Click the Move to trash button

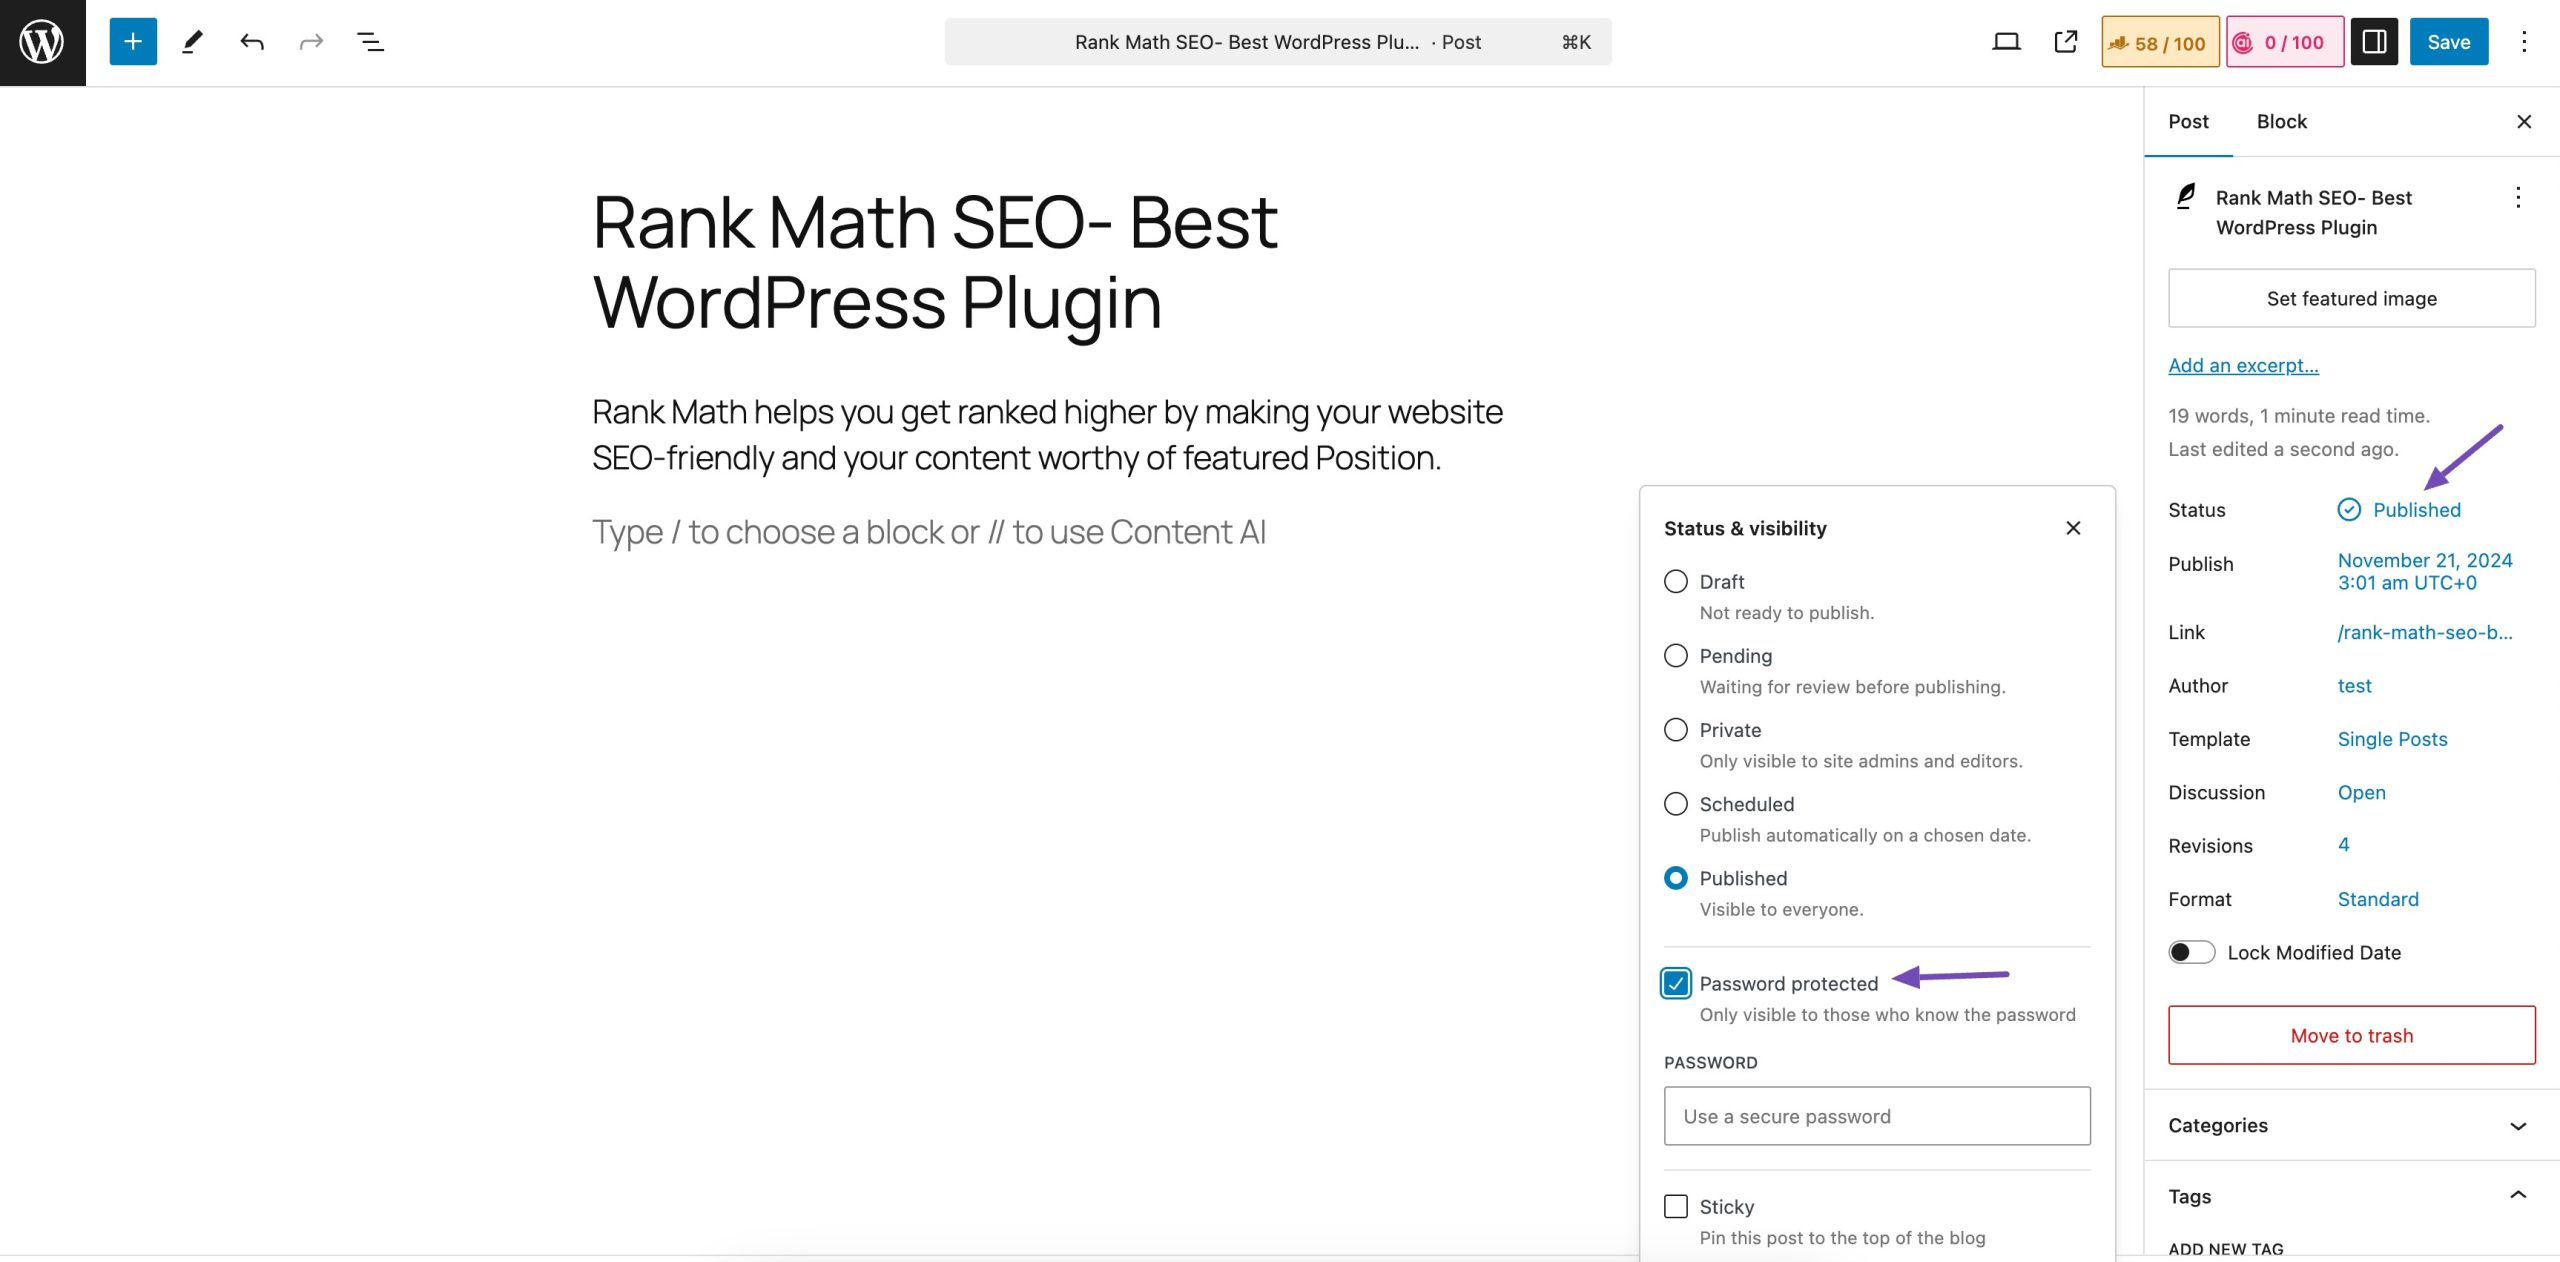tap(2353, 1035)
